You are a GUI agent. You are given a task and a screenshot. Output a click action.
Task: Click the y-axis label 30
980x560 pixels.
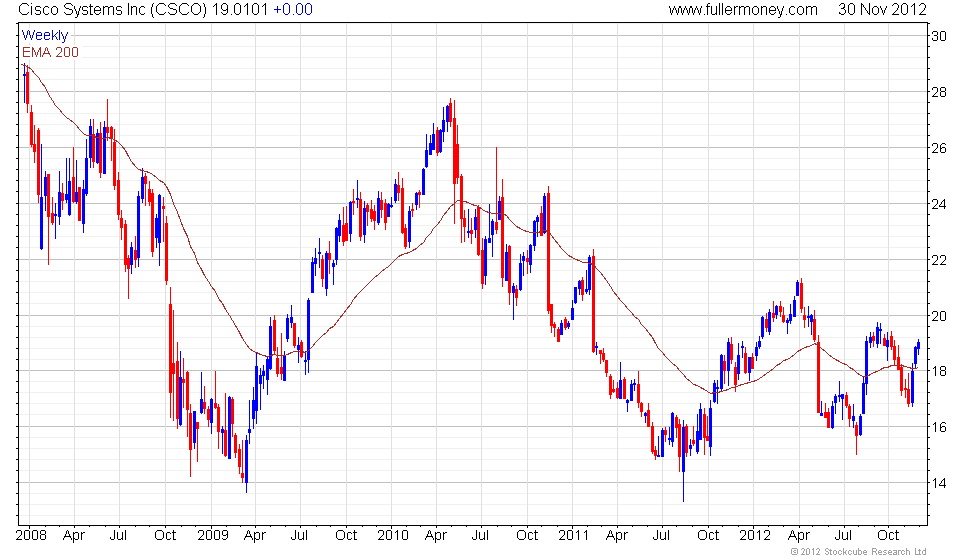coord(939,36)
